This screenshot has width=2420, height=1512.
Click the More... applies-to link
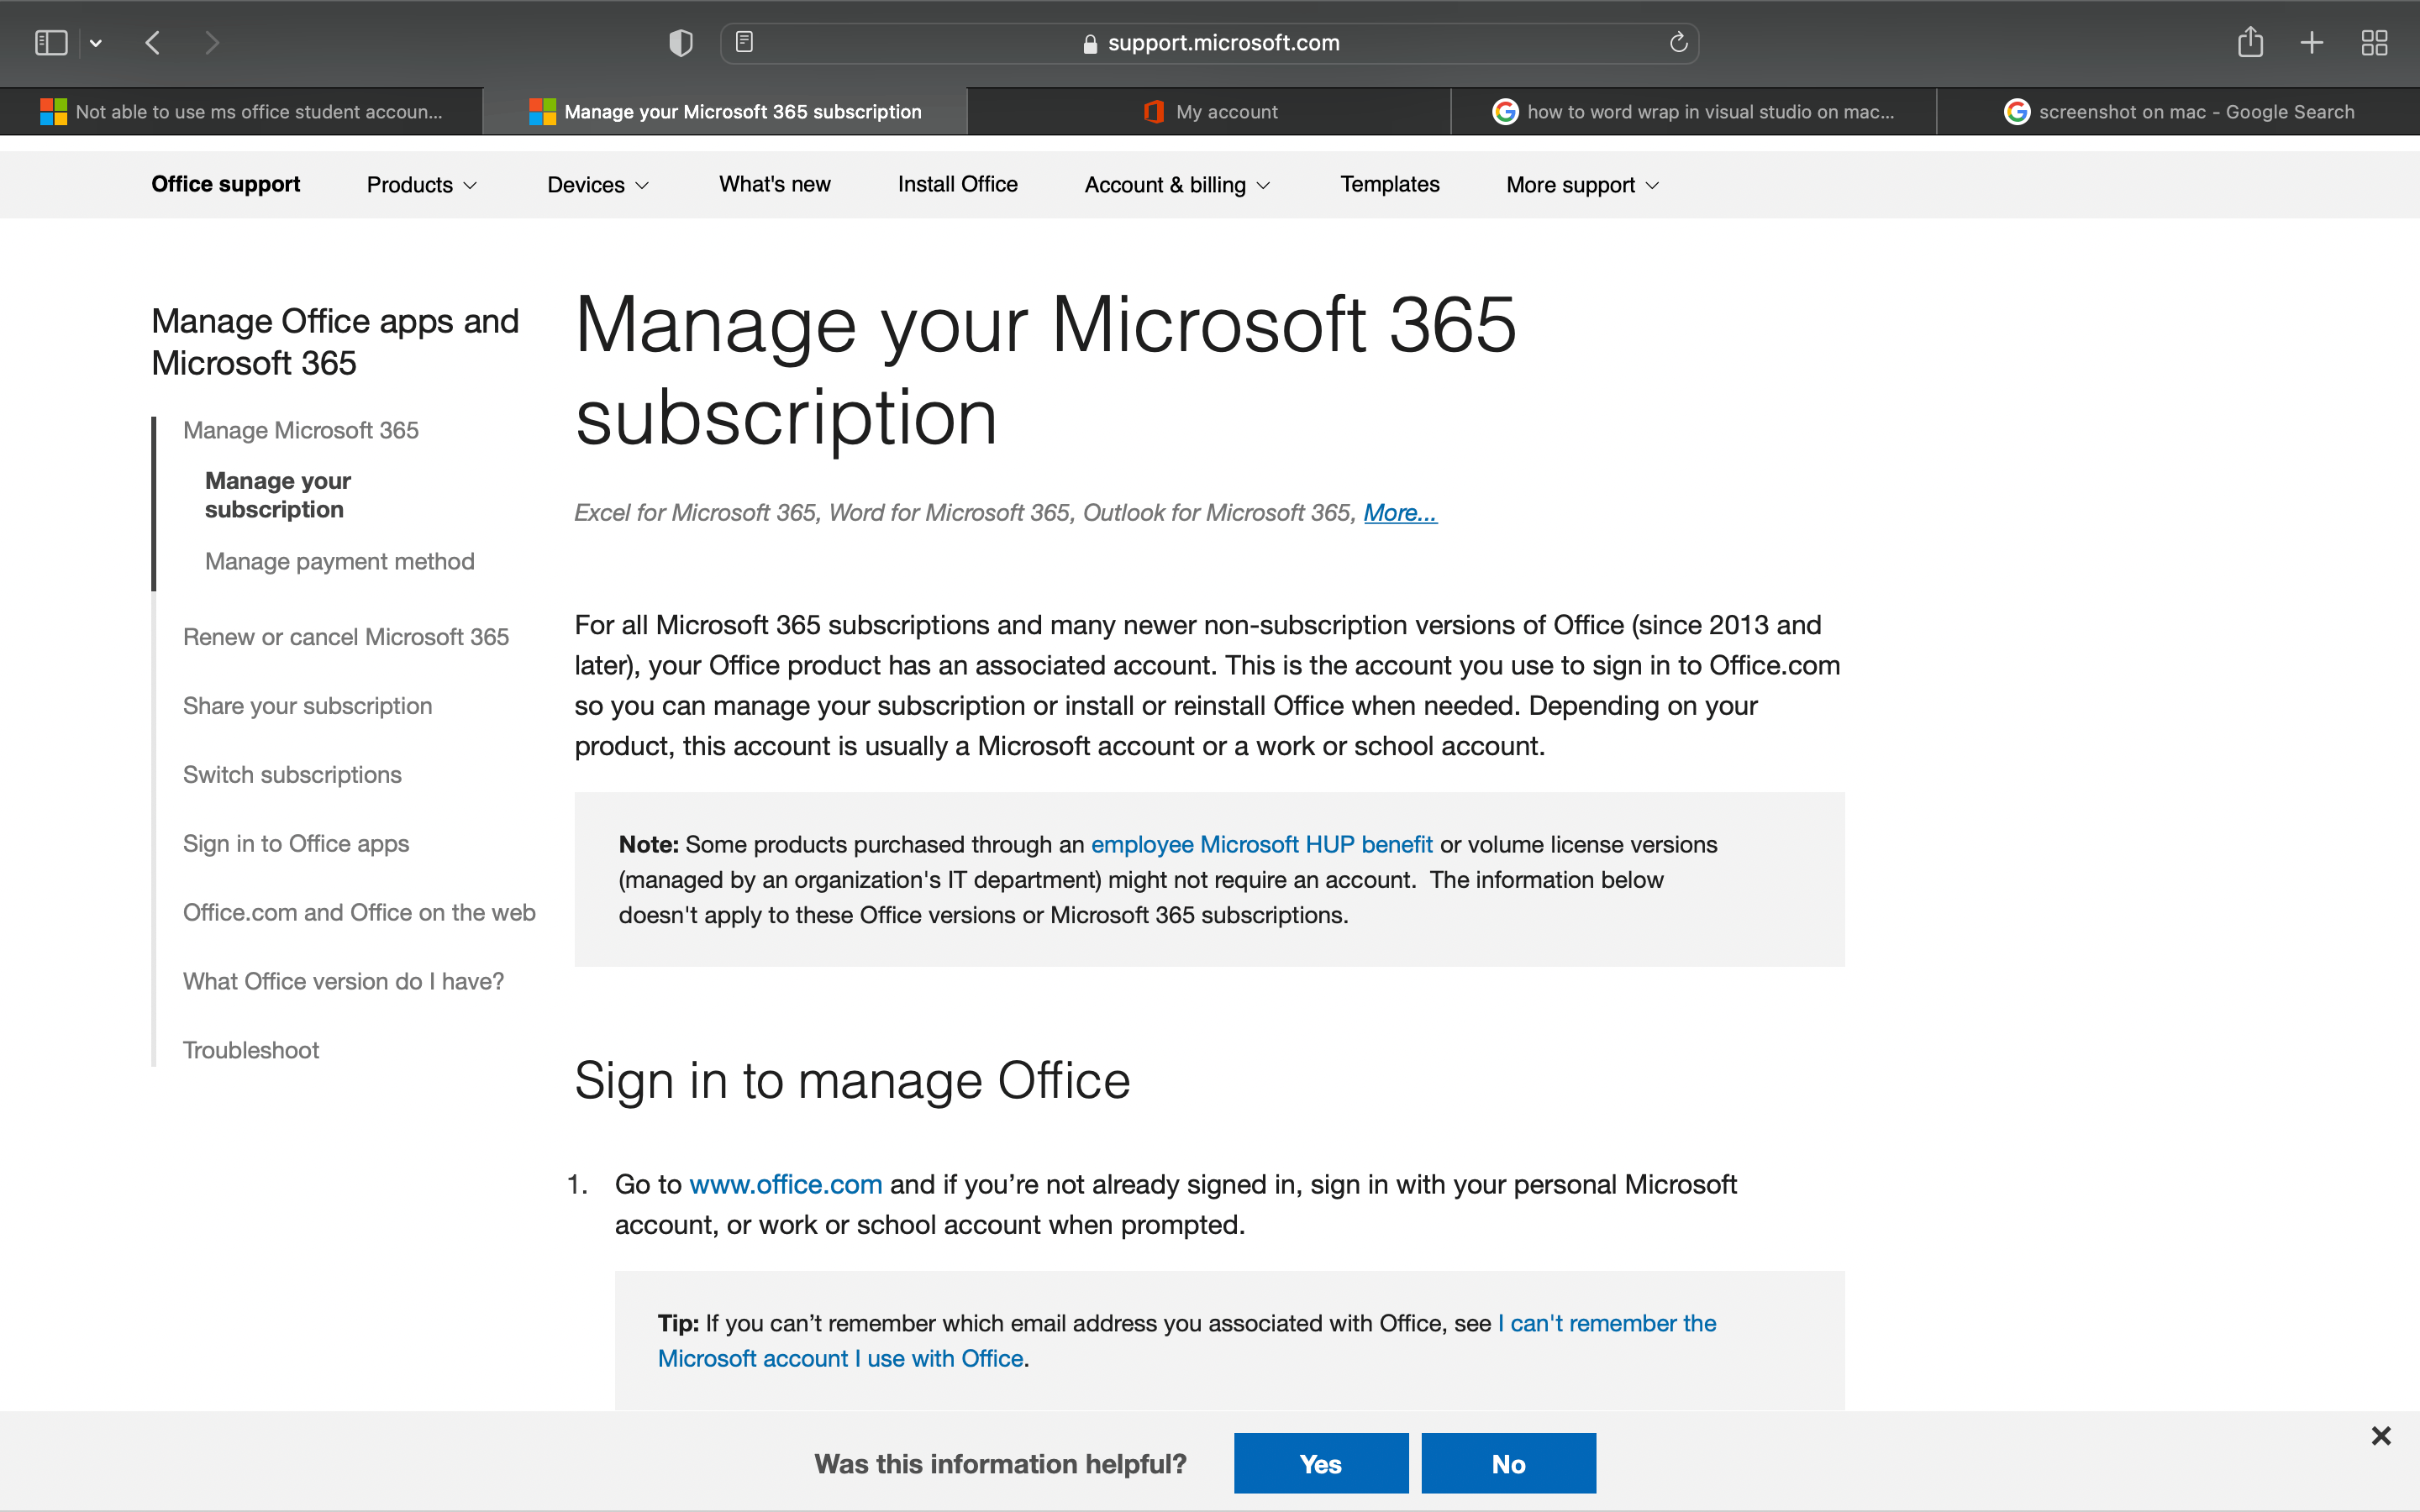coord(1400,513)
